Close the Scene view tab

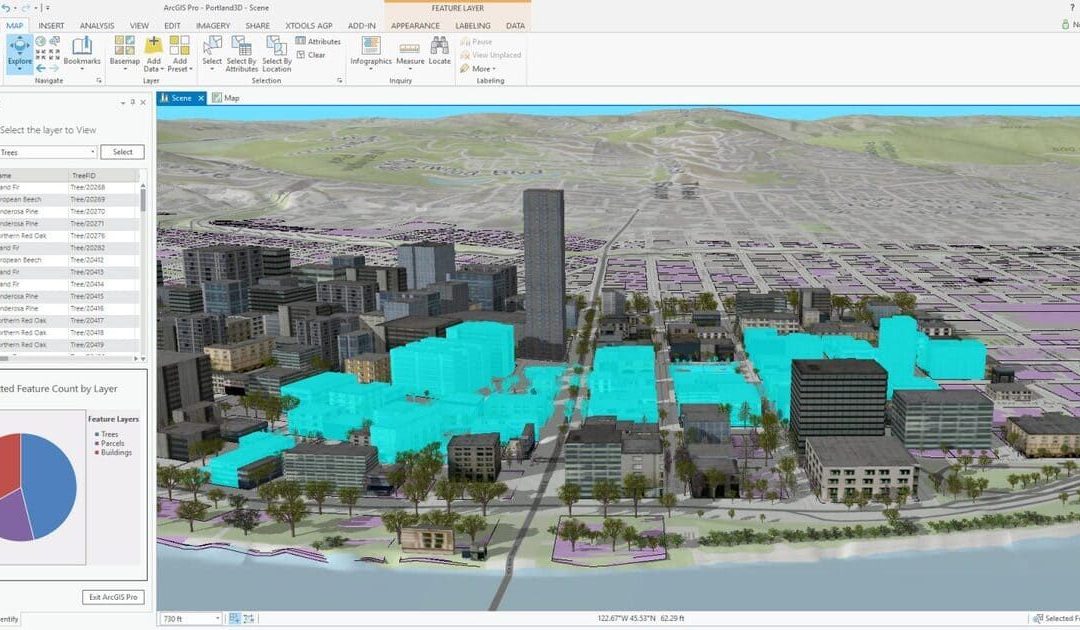click(x=201, y=98)
